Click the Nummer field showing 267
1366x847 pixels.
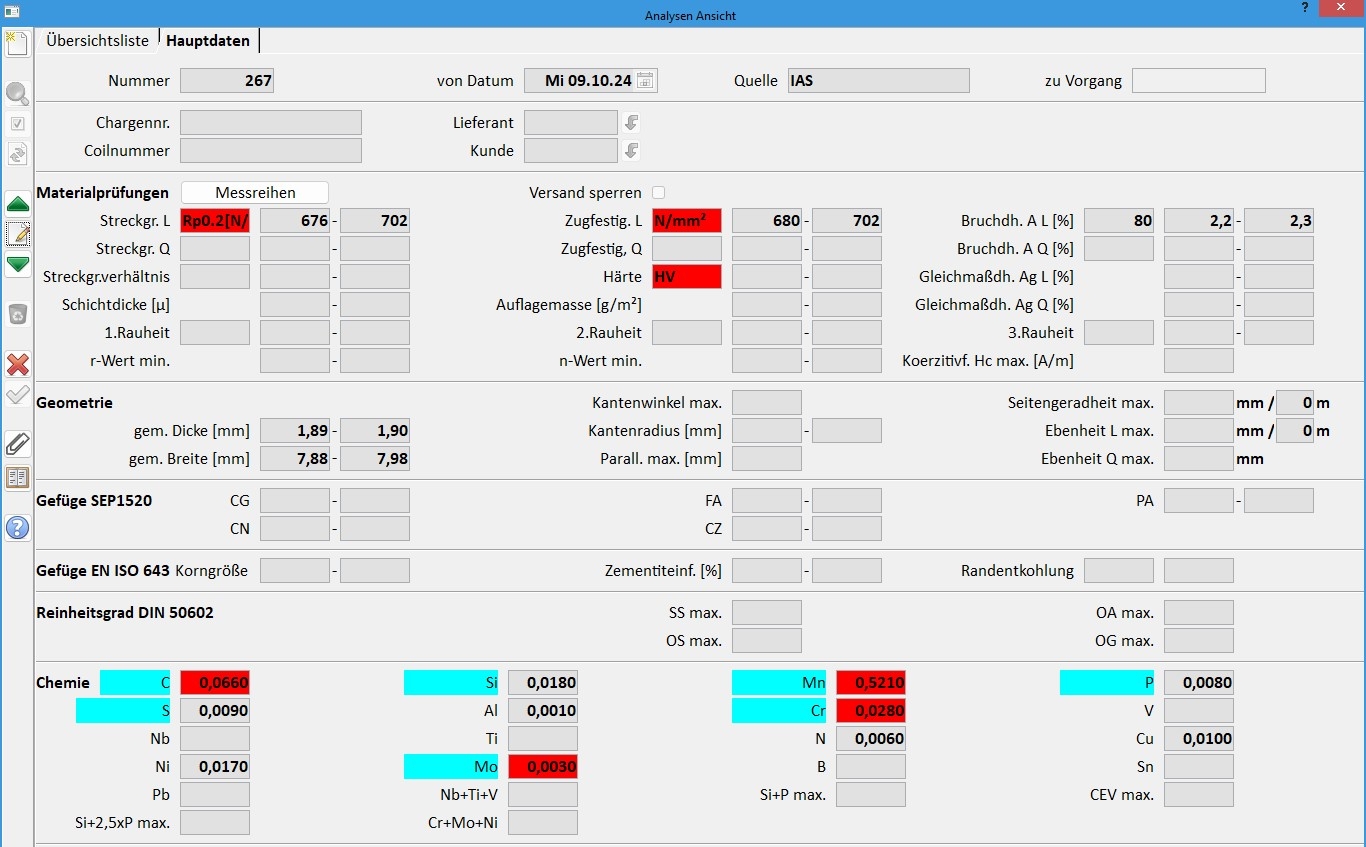click(227, 81)
